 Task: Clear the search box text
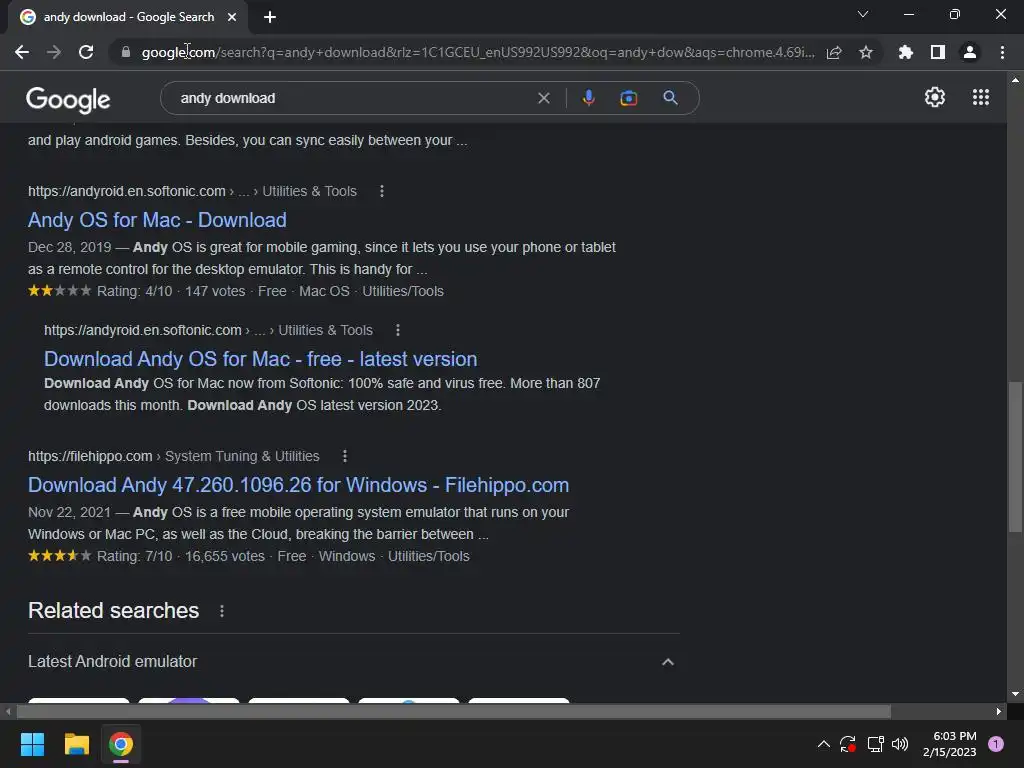pos(543,98)
